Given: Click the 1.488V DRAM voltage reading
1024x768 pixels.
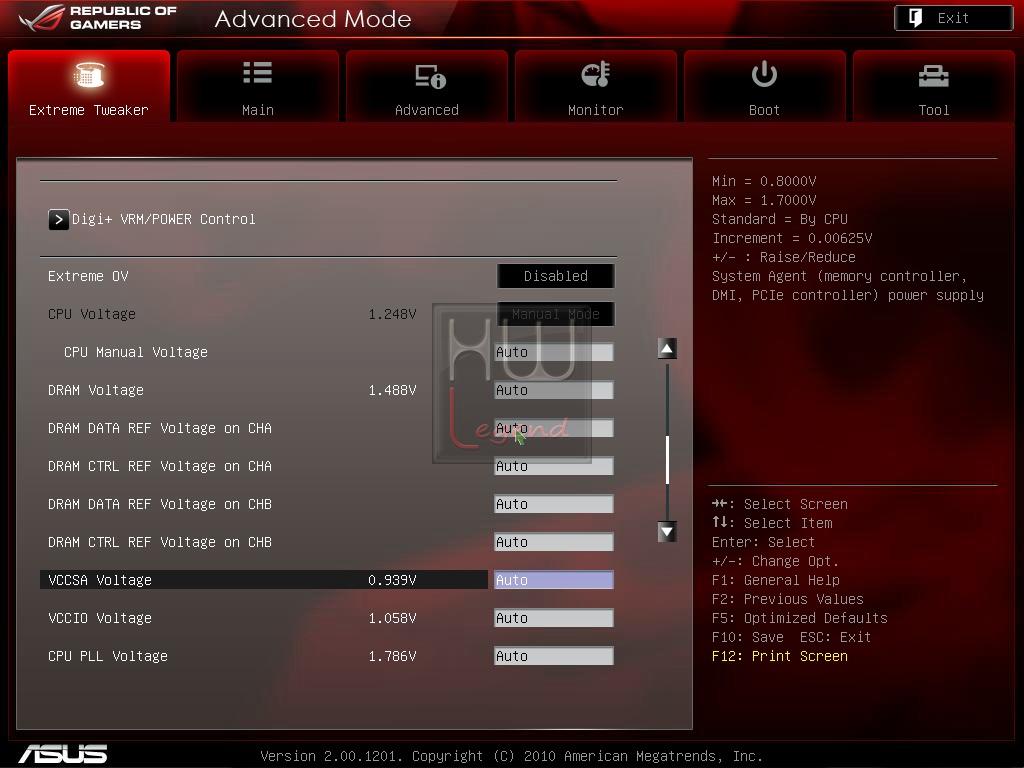Looking at the screenshot, I should 392,391.
